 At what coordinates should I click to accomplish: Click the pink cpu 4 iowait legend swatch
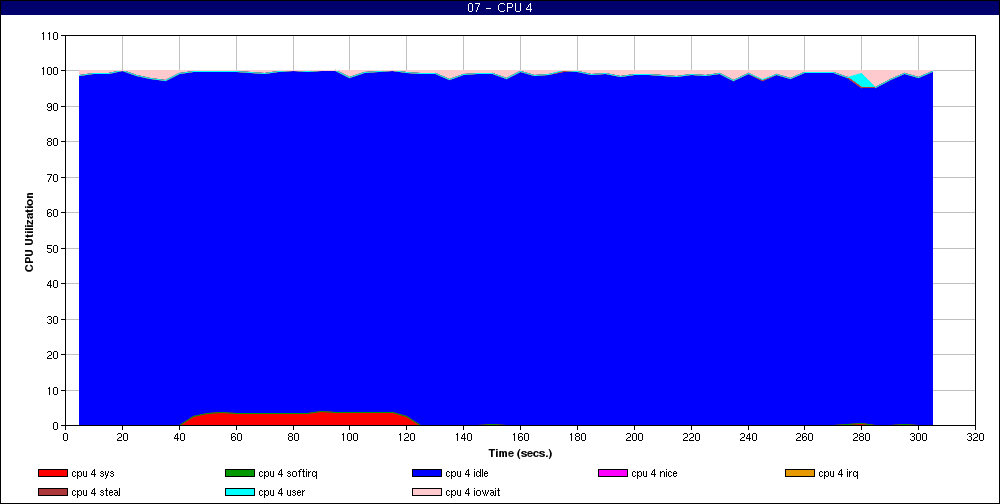tap(427, 493)
